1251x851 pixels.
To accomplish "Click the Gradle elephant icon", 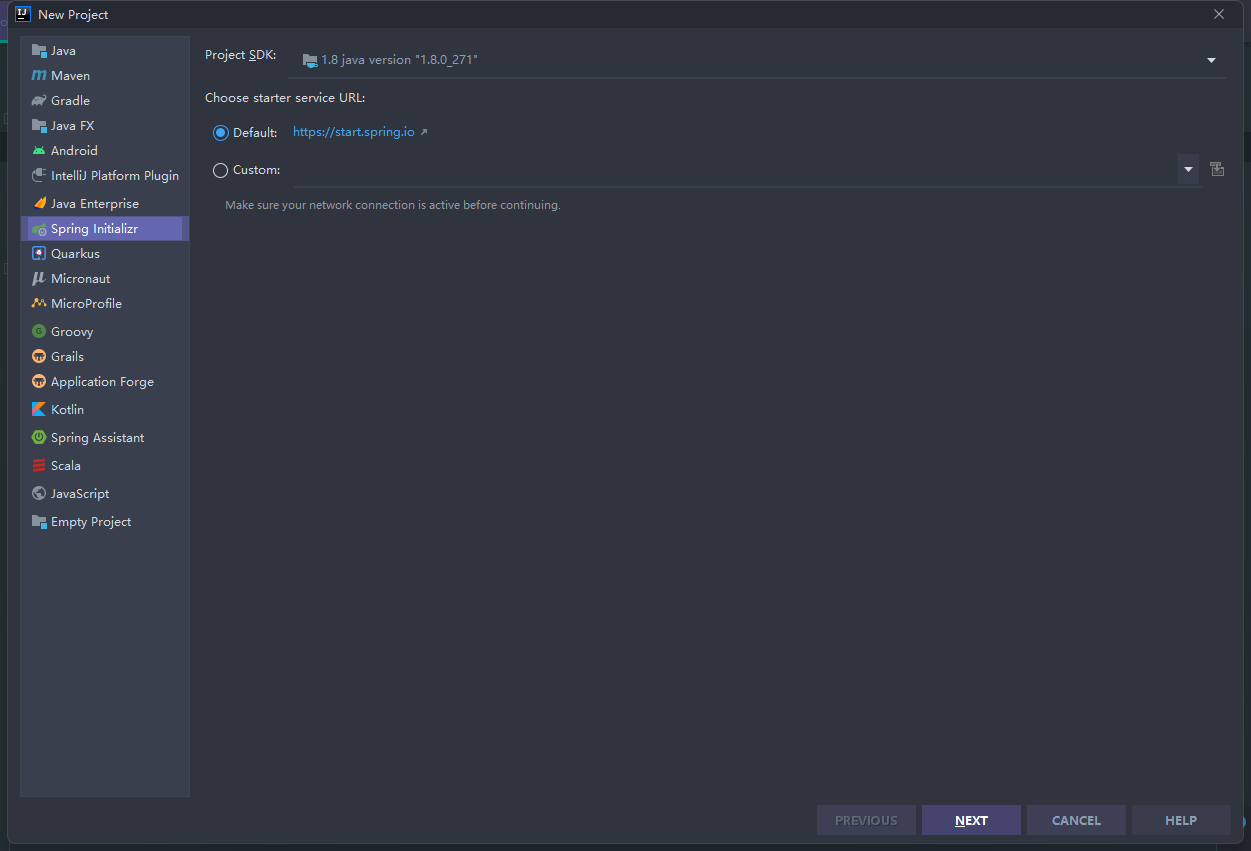I will coord(39,101).
